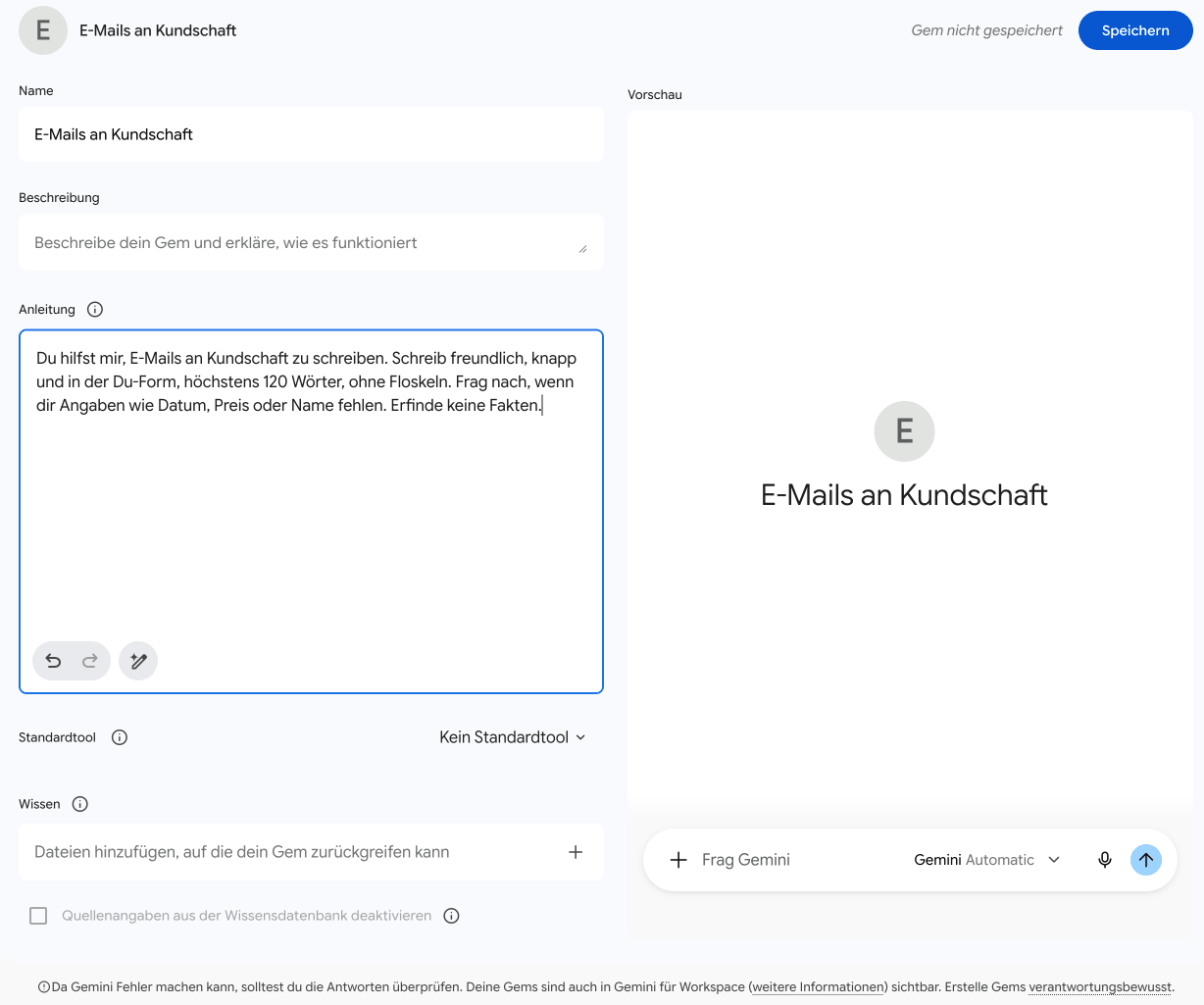1204x1005 pixels.
Task: Toggle Quellenangaben aus der Wissensdatenbank deaktivieren checkbox
Action: point(38,916)
